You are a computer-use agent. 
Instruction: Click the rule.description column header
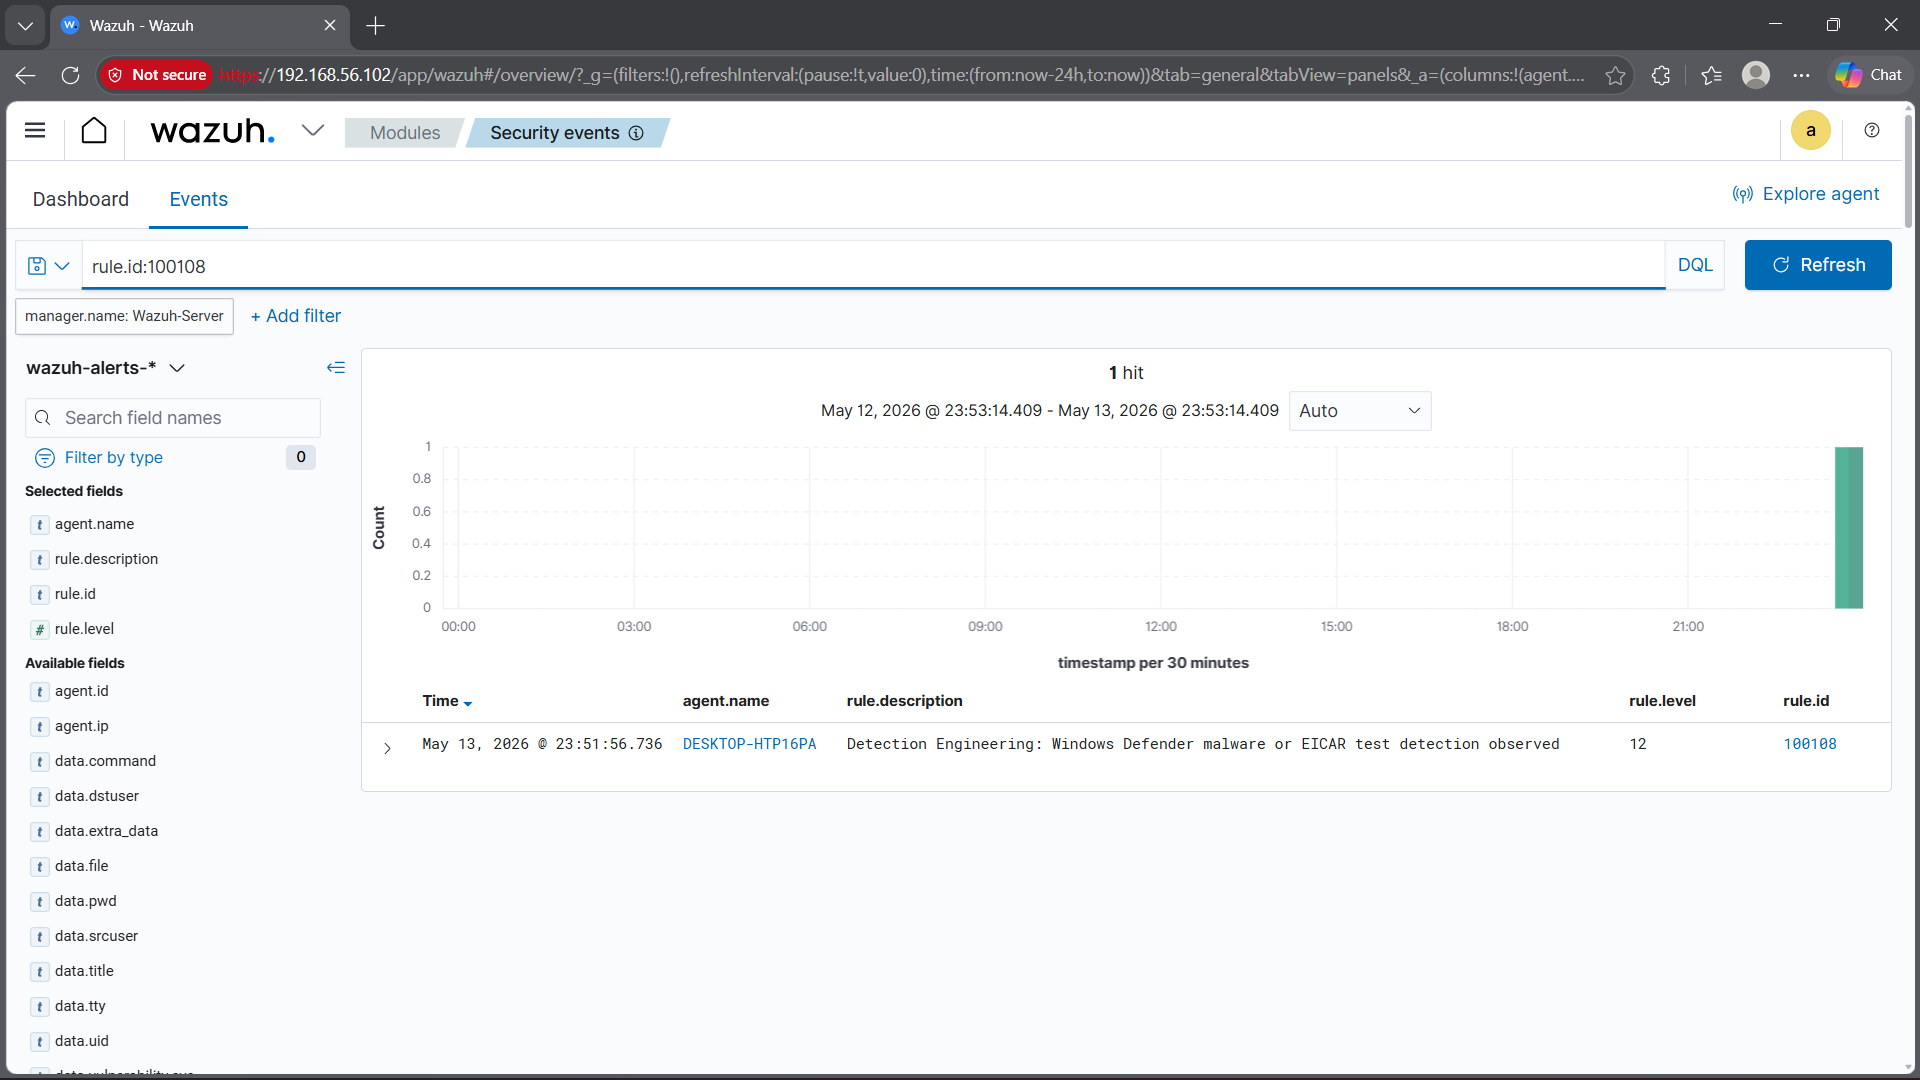904,701
